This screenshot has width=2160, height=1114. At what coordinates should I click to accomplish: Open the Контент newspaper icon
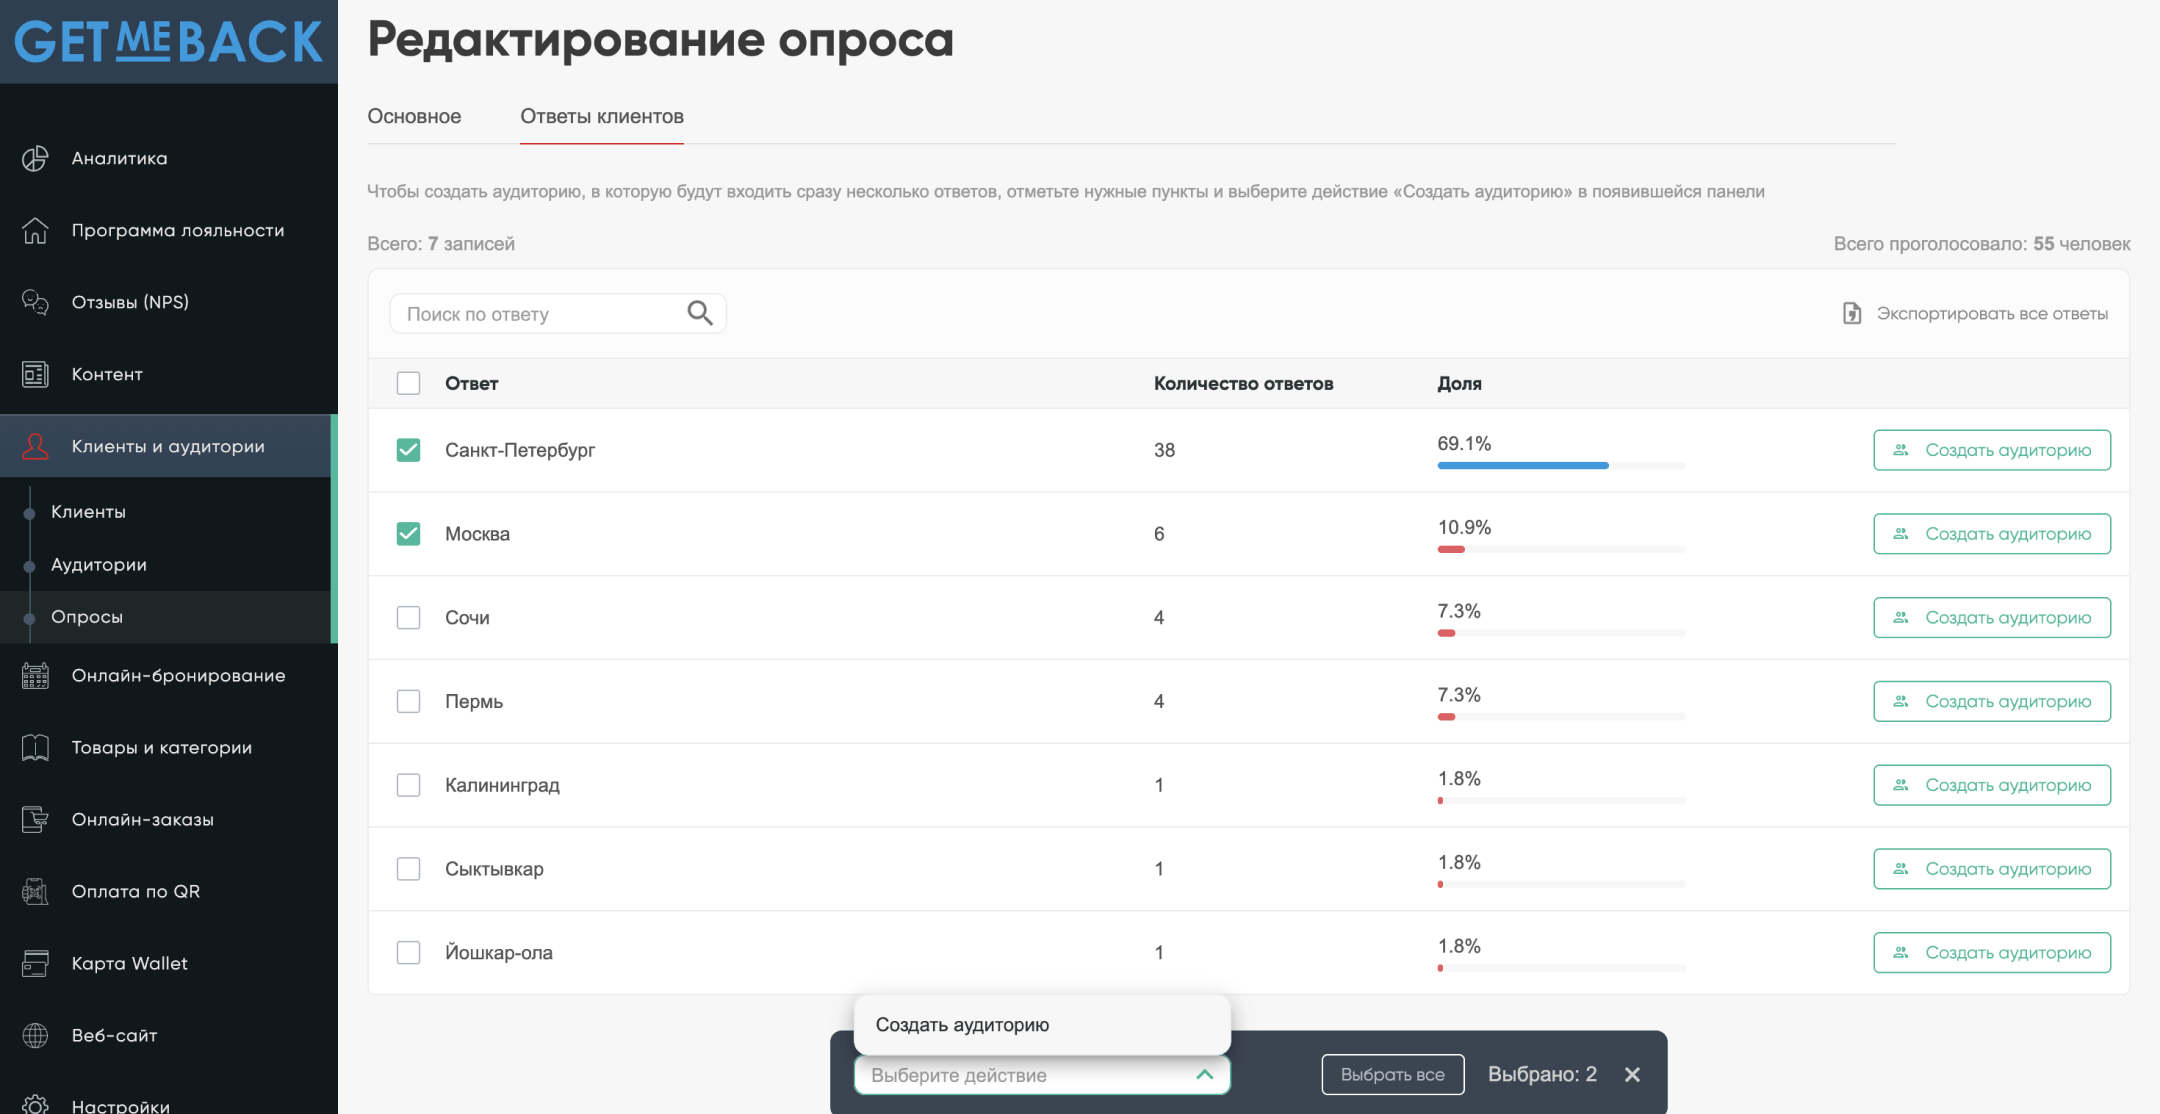click(x=35, y=374)
